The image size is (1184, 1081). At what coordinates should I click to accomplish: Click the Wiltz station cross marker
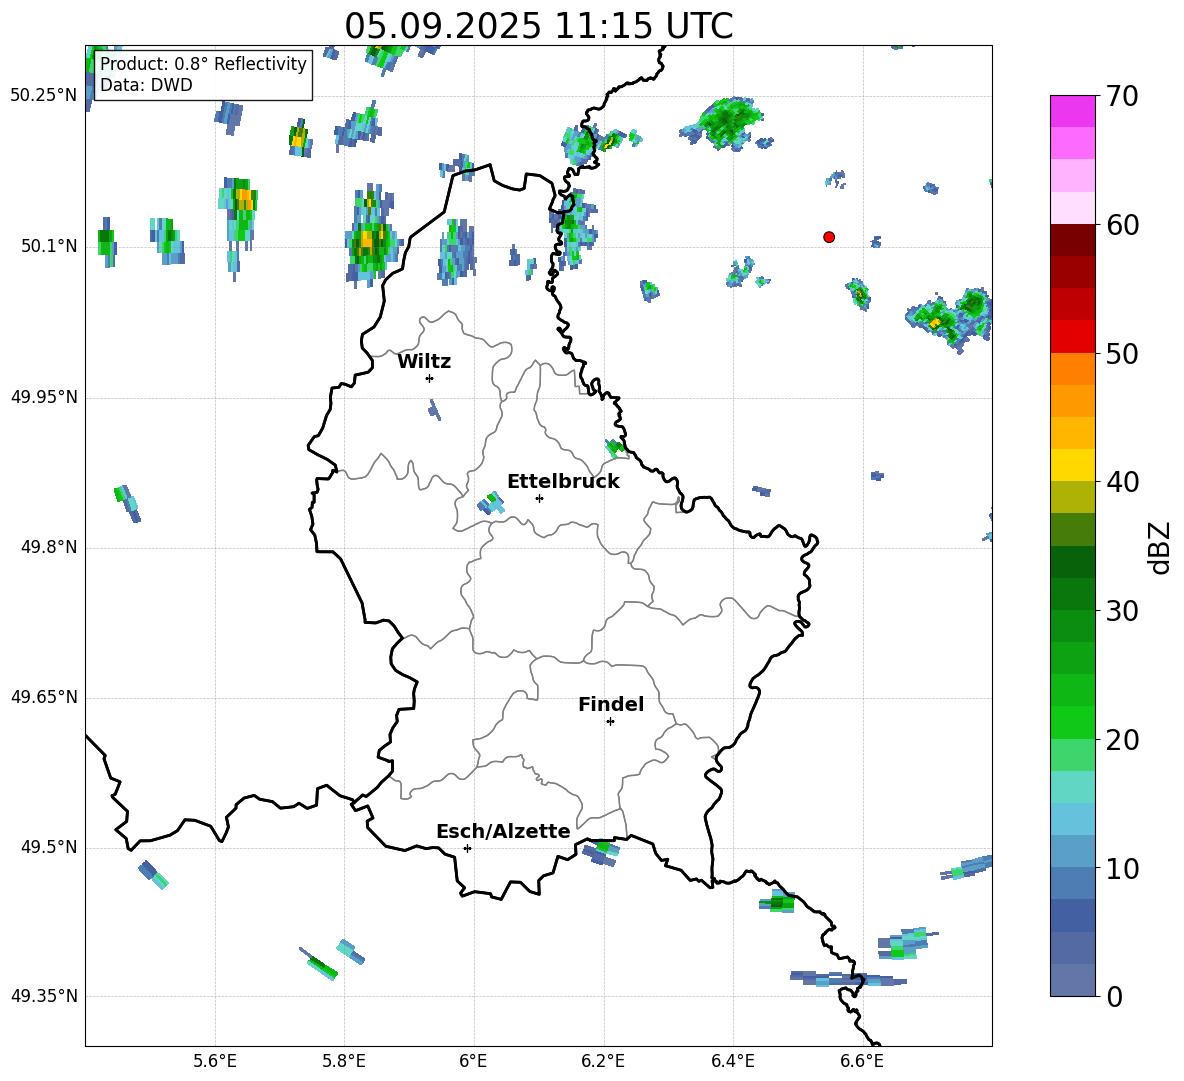pyautogui.click(x=429, y=378)
